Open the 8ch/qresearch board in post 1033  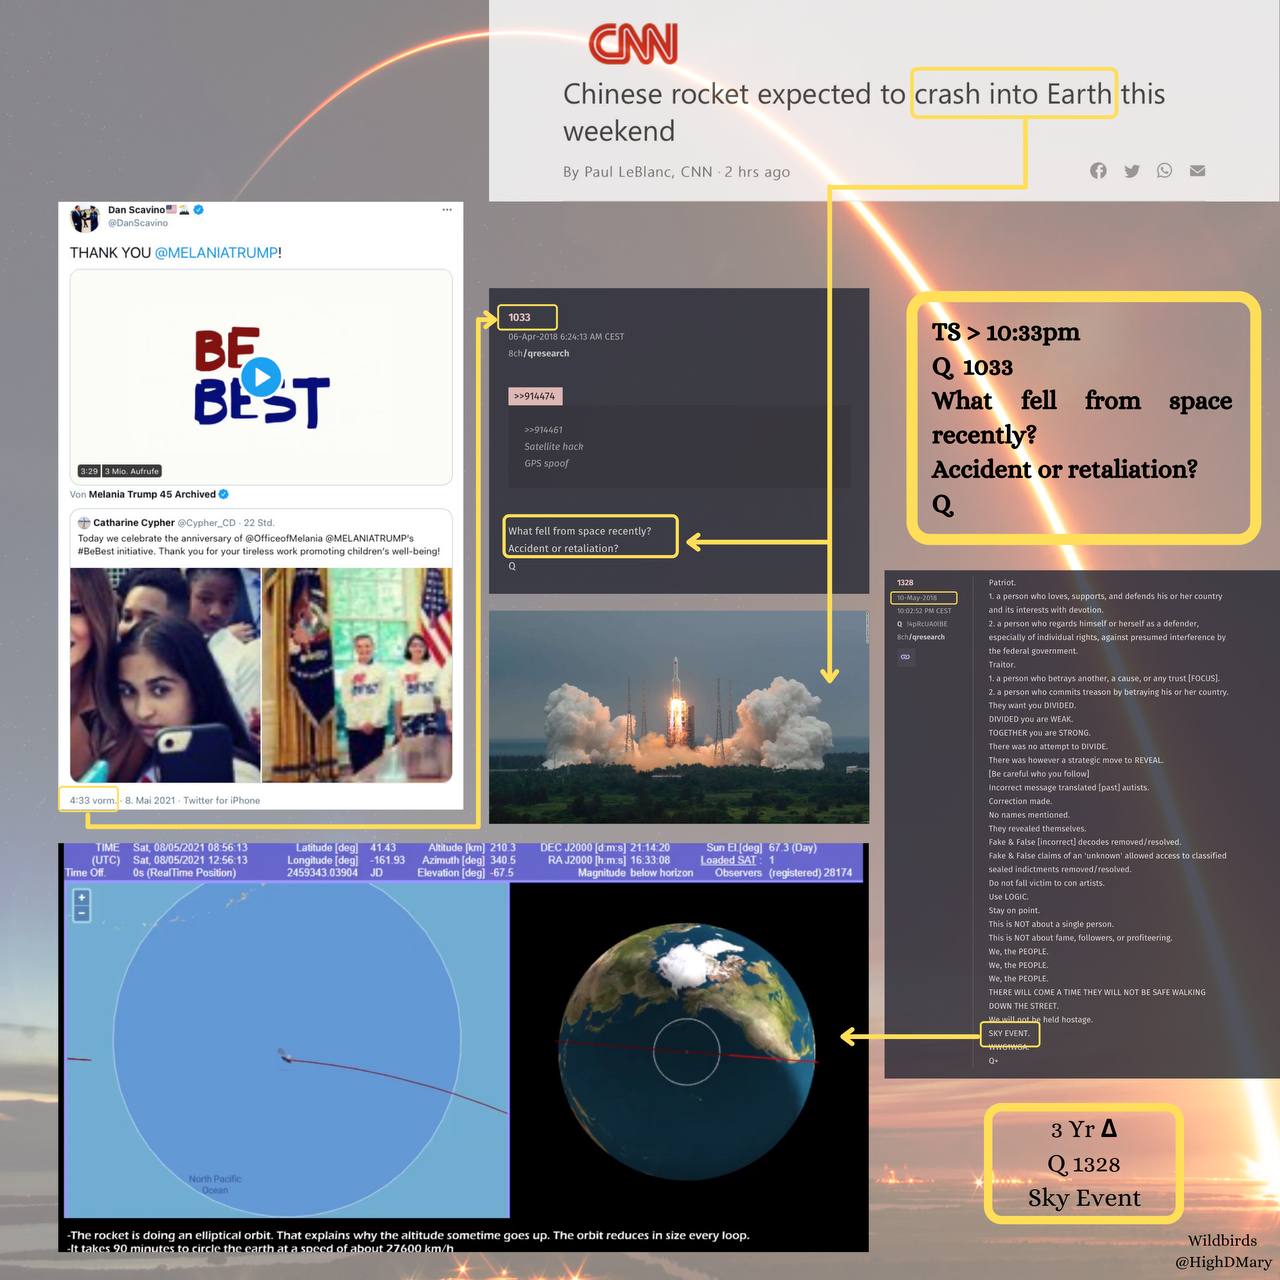coord(539,353)
